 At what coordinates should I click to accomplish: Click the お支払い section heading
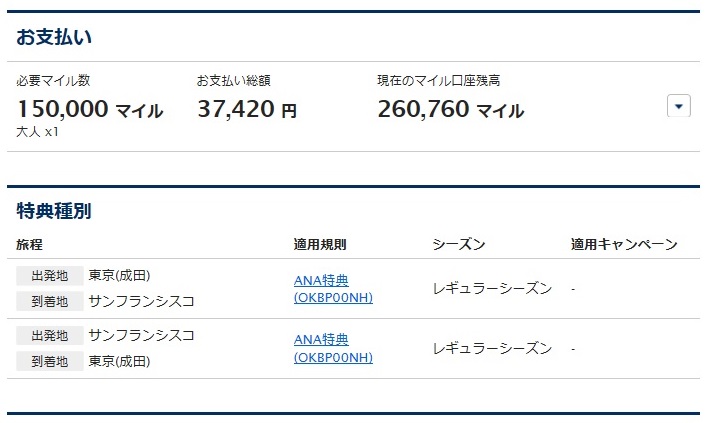click(55, 37)
